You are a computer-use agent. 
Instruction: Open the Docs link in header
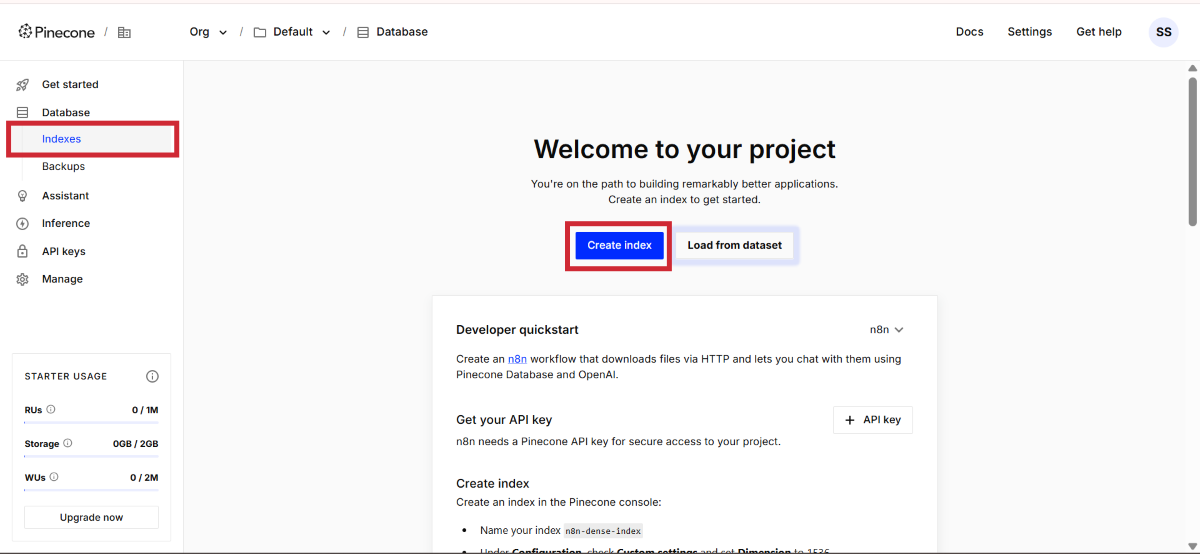(x=969, y=32)
